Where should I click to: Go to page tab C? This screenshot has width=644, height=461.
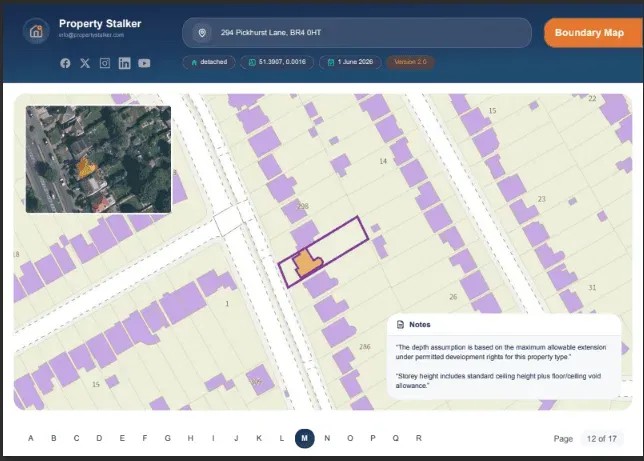76,438
